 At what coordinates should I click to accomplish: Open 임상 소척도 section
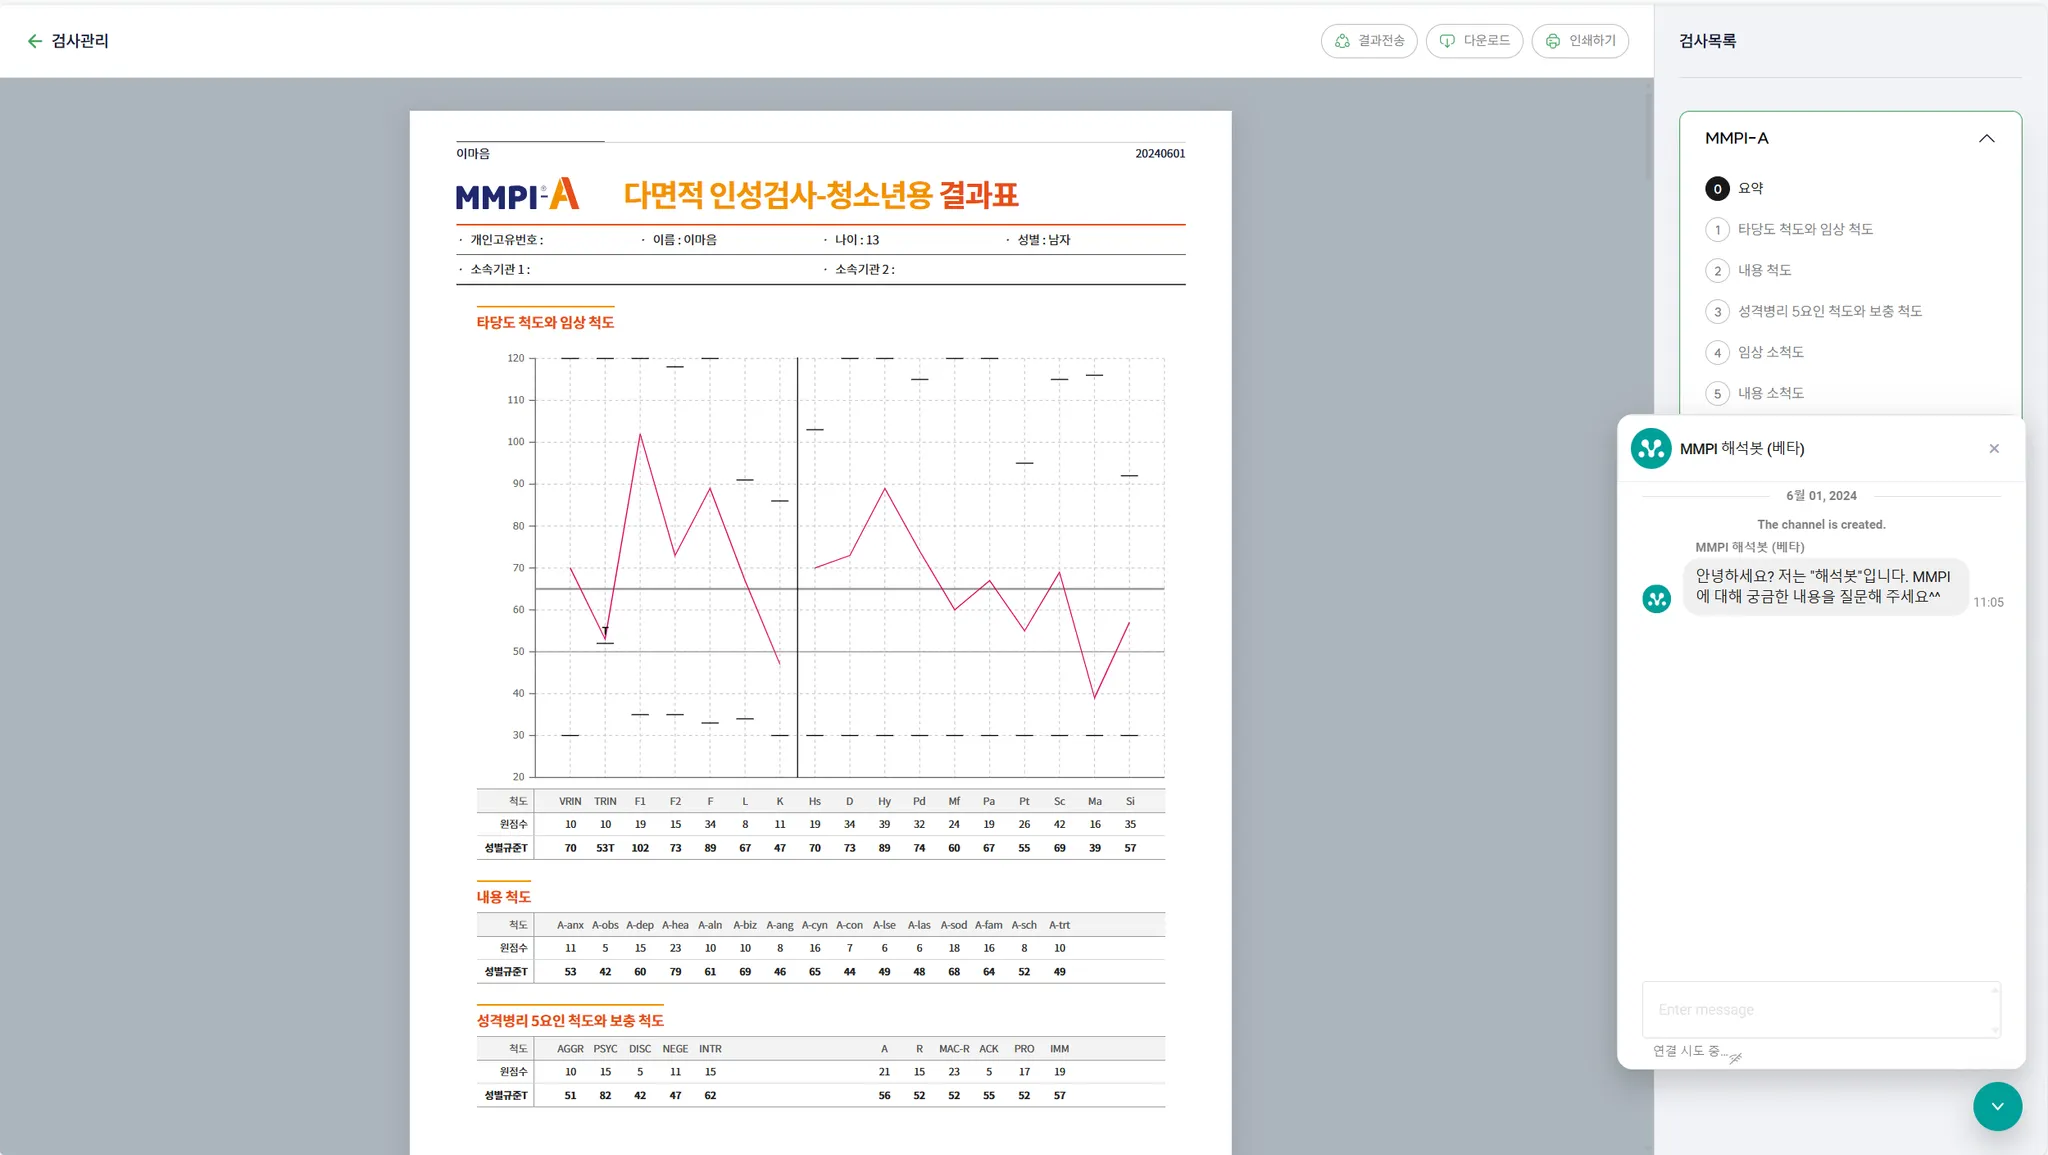1770,352
